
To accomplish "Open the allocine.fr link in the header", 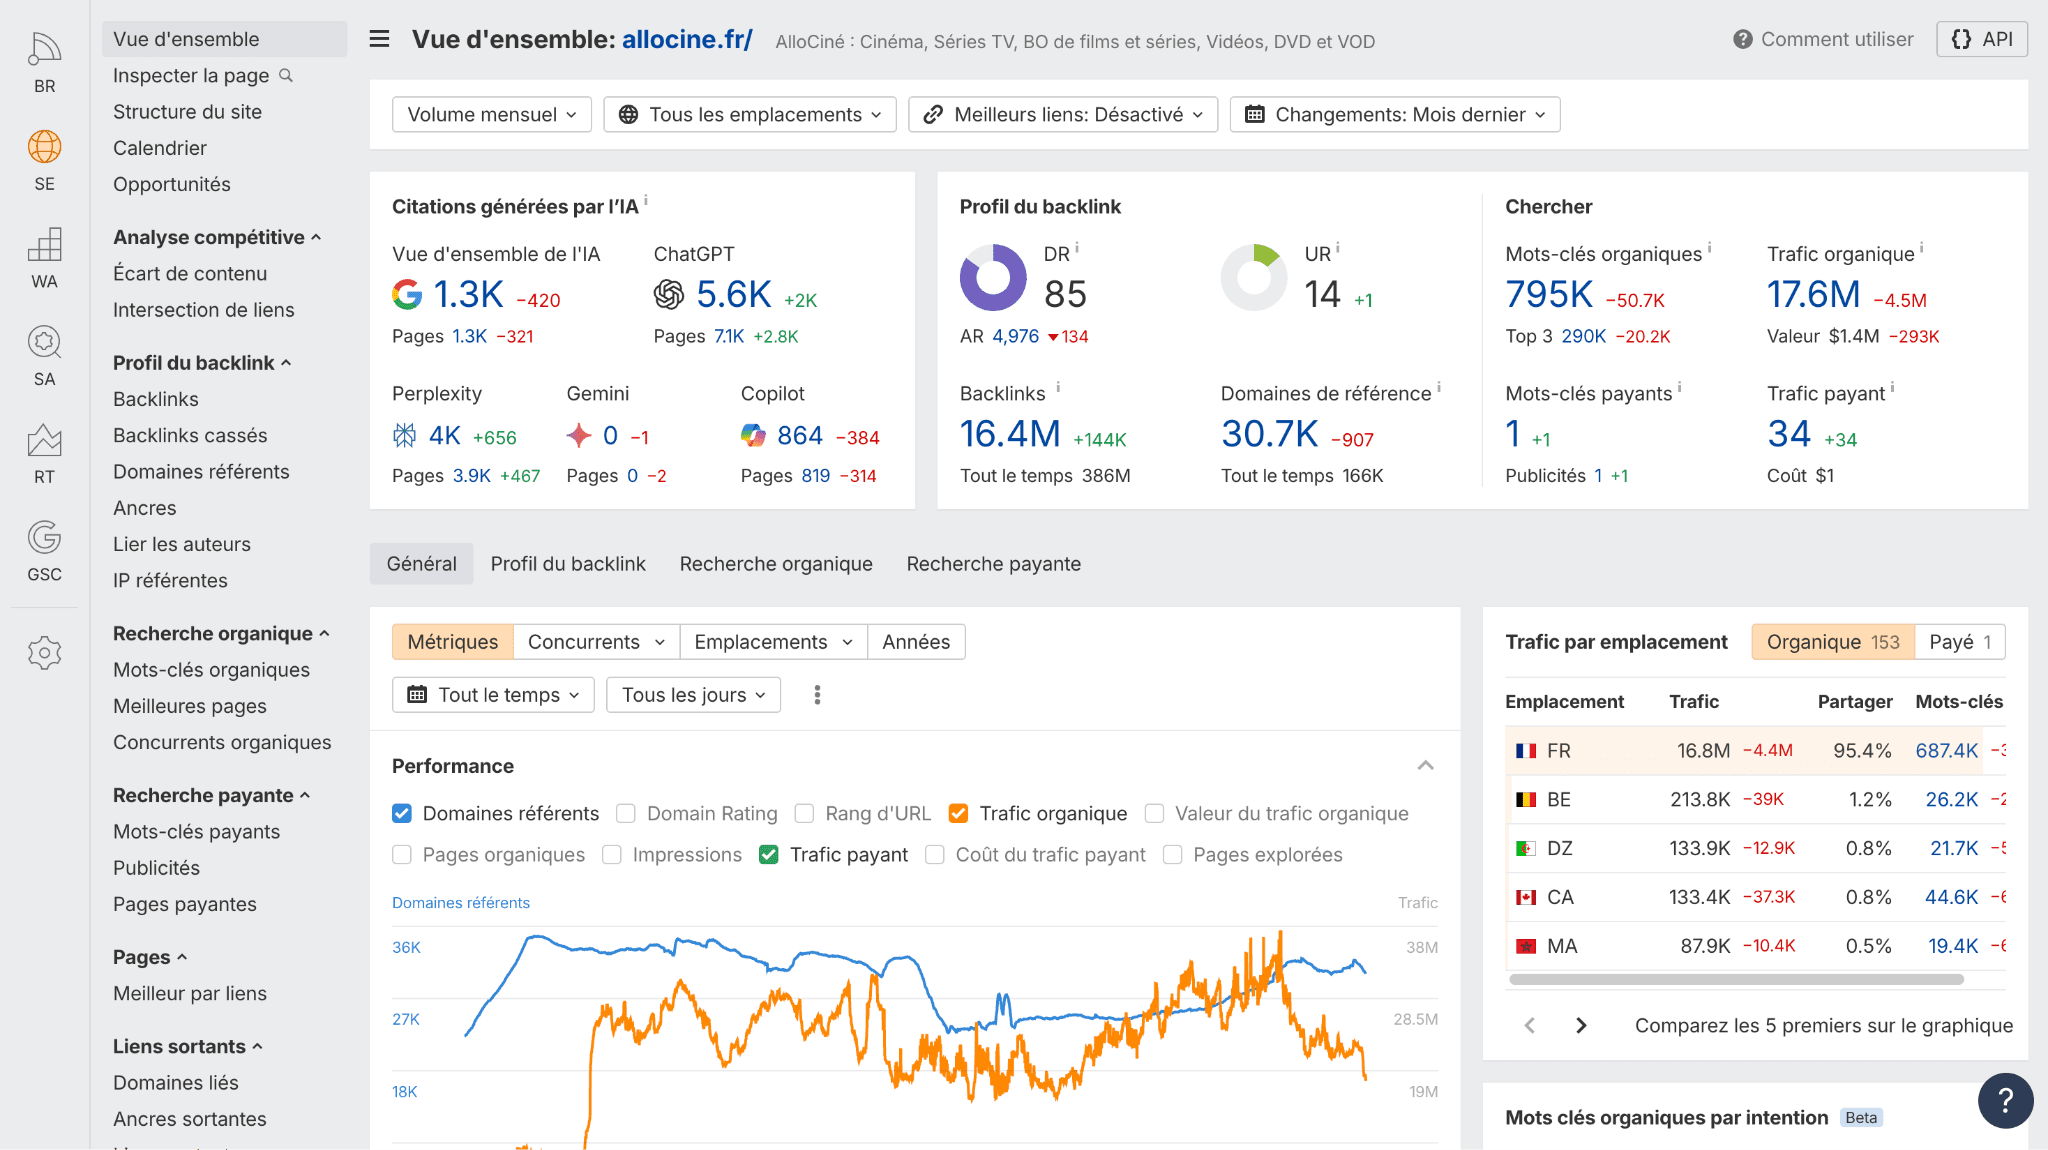I will [x=687, y=40].
